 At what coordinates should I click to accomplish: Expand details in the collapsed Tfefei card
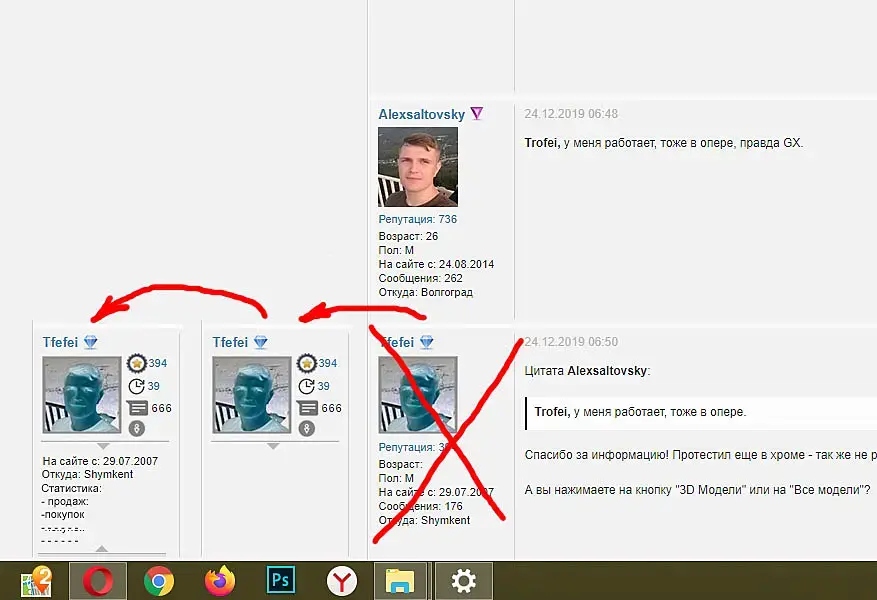[x=273, y=446]
